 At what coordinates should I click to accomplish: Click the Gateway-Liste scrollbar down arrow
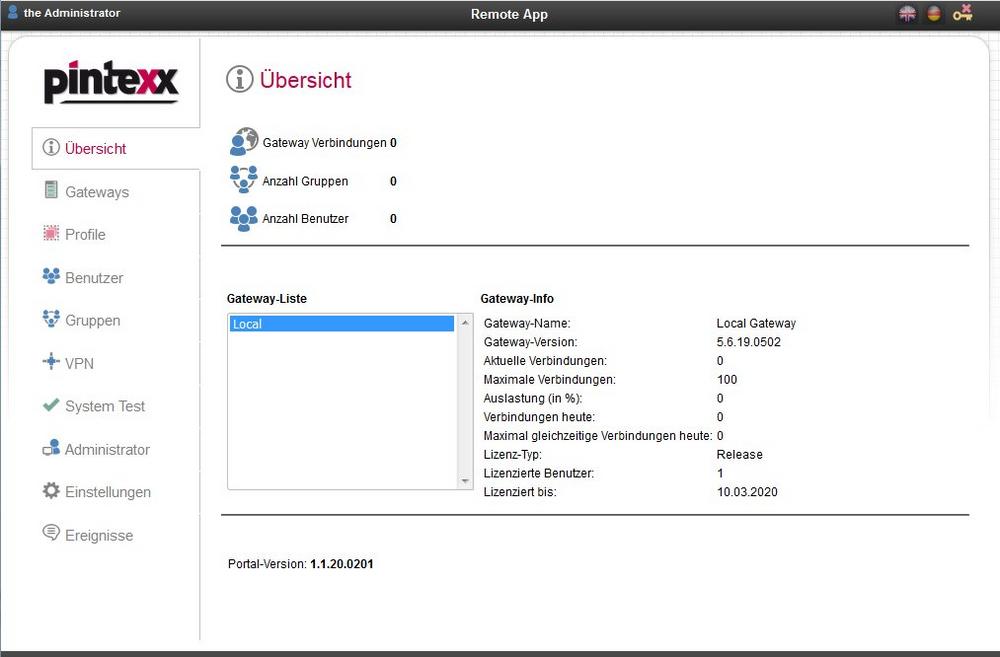(464, 481)
